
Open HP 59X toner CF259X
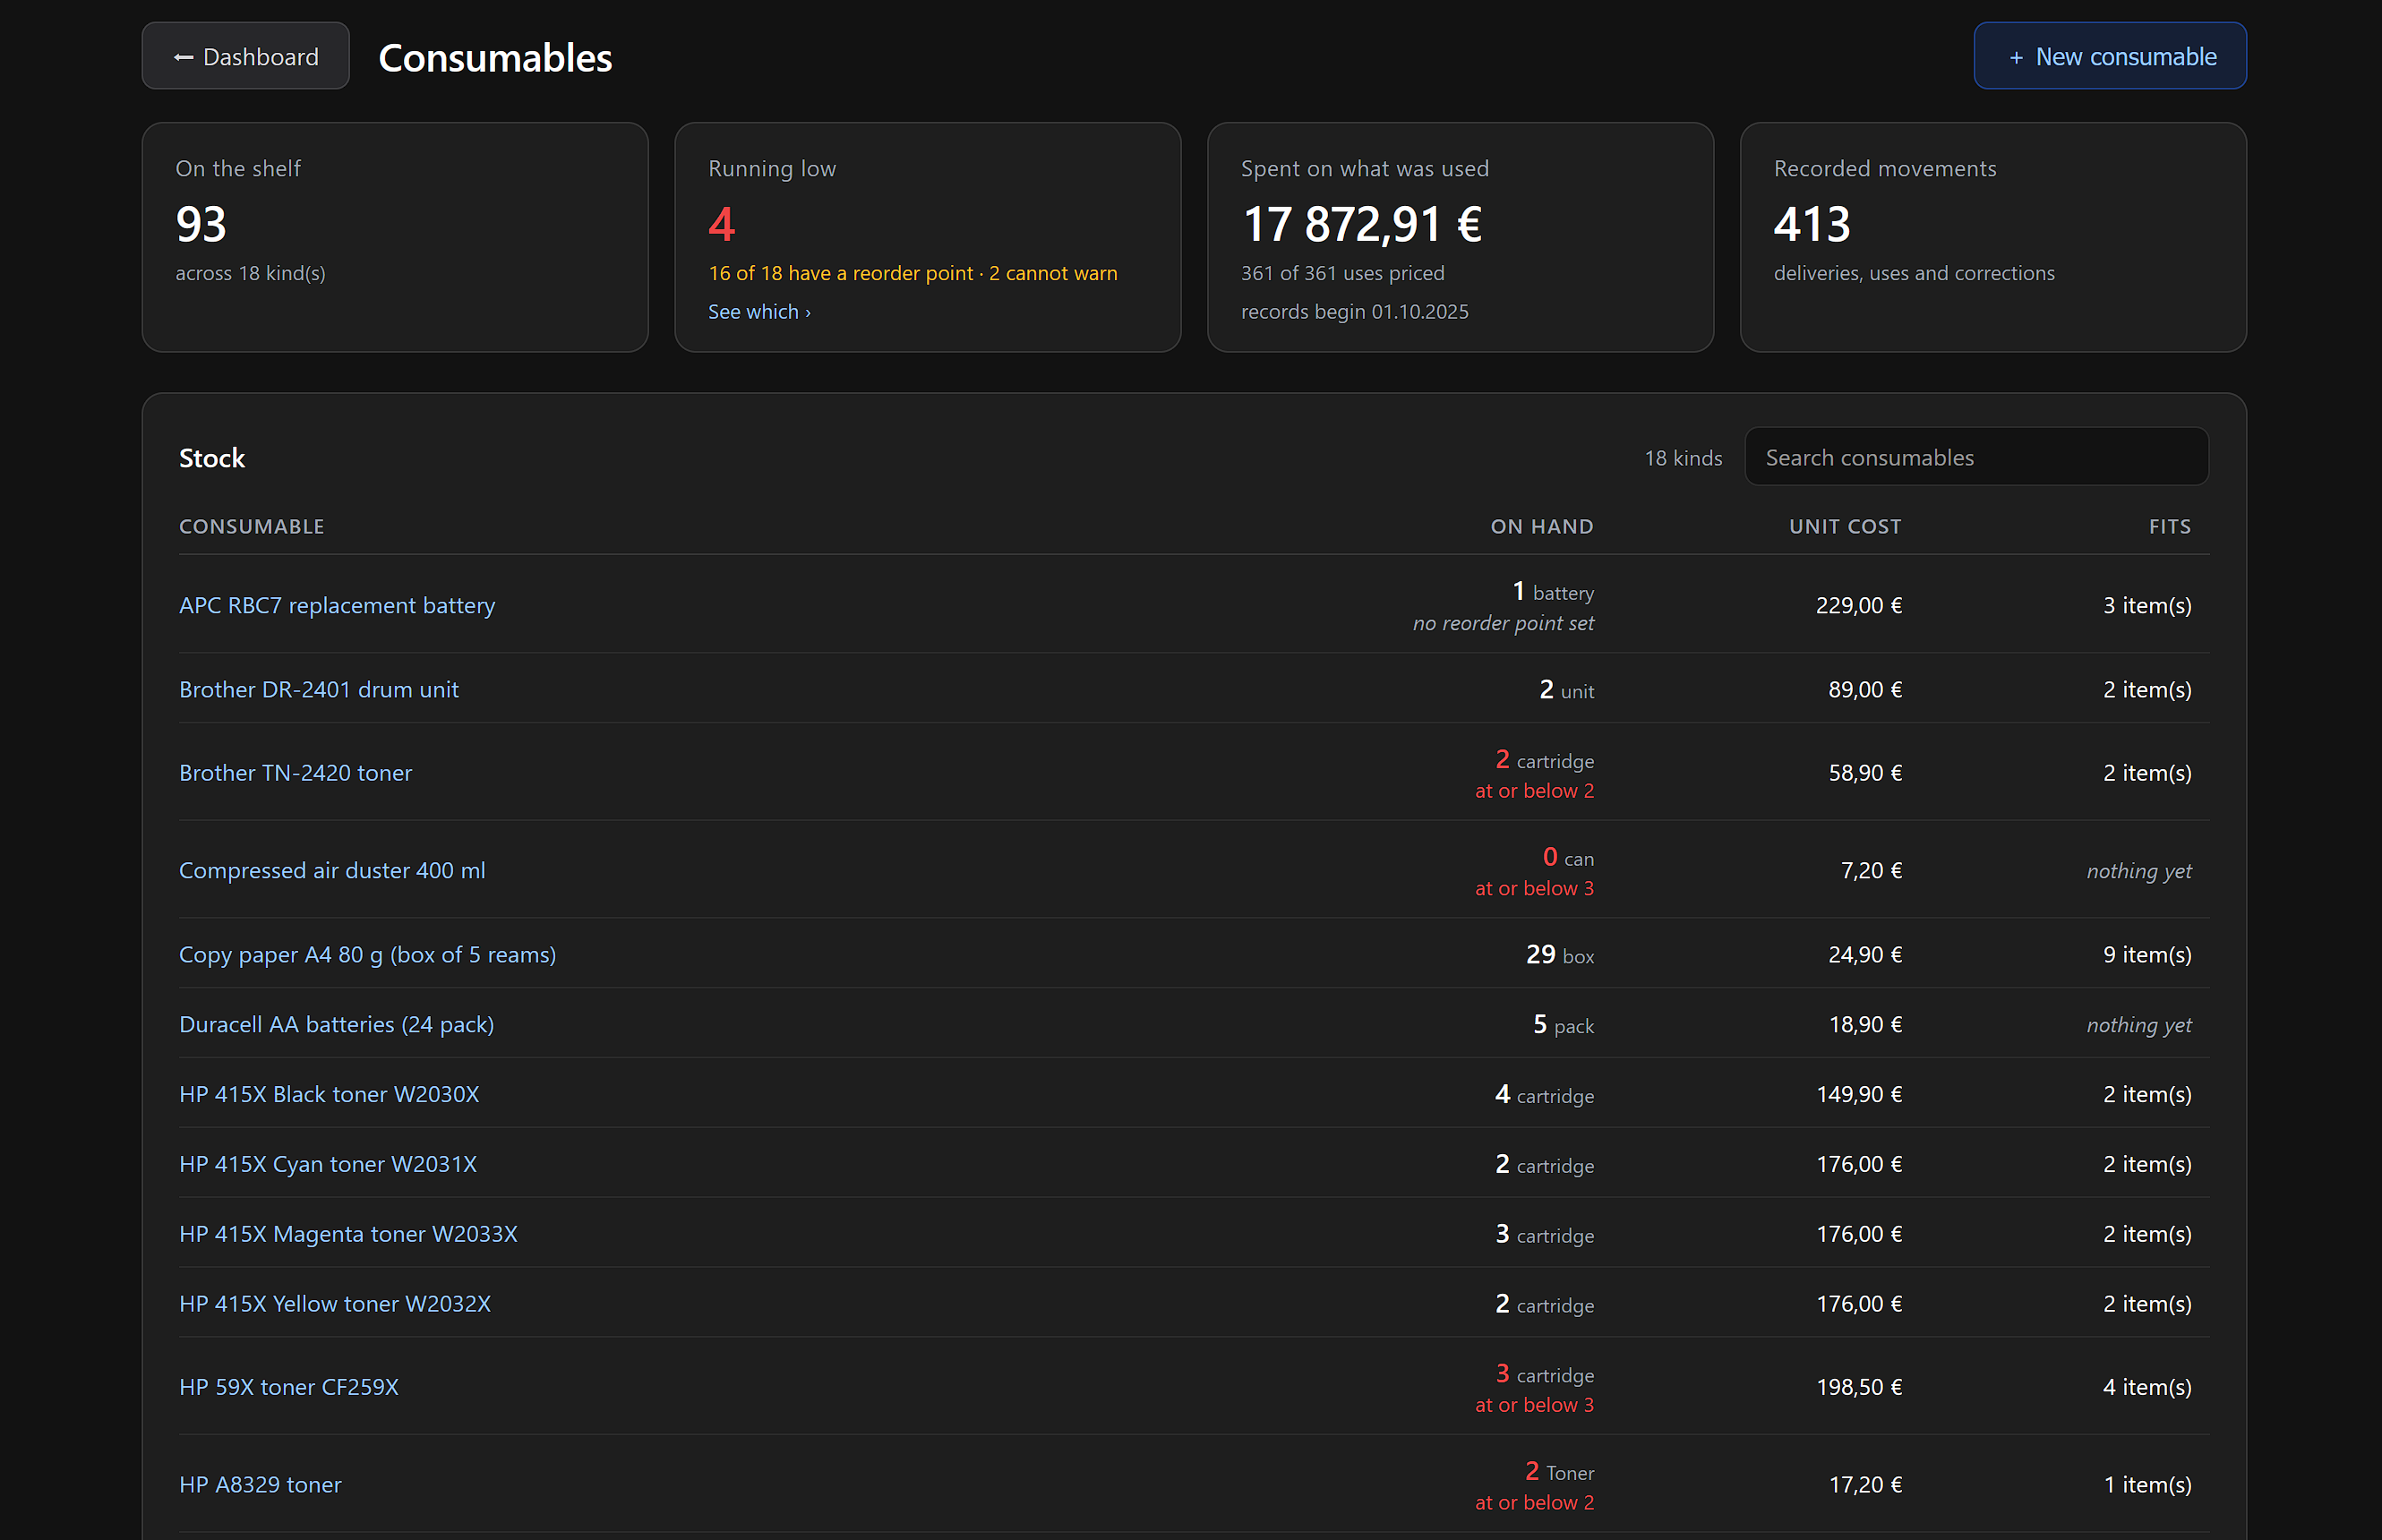point(289,1387)
